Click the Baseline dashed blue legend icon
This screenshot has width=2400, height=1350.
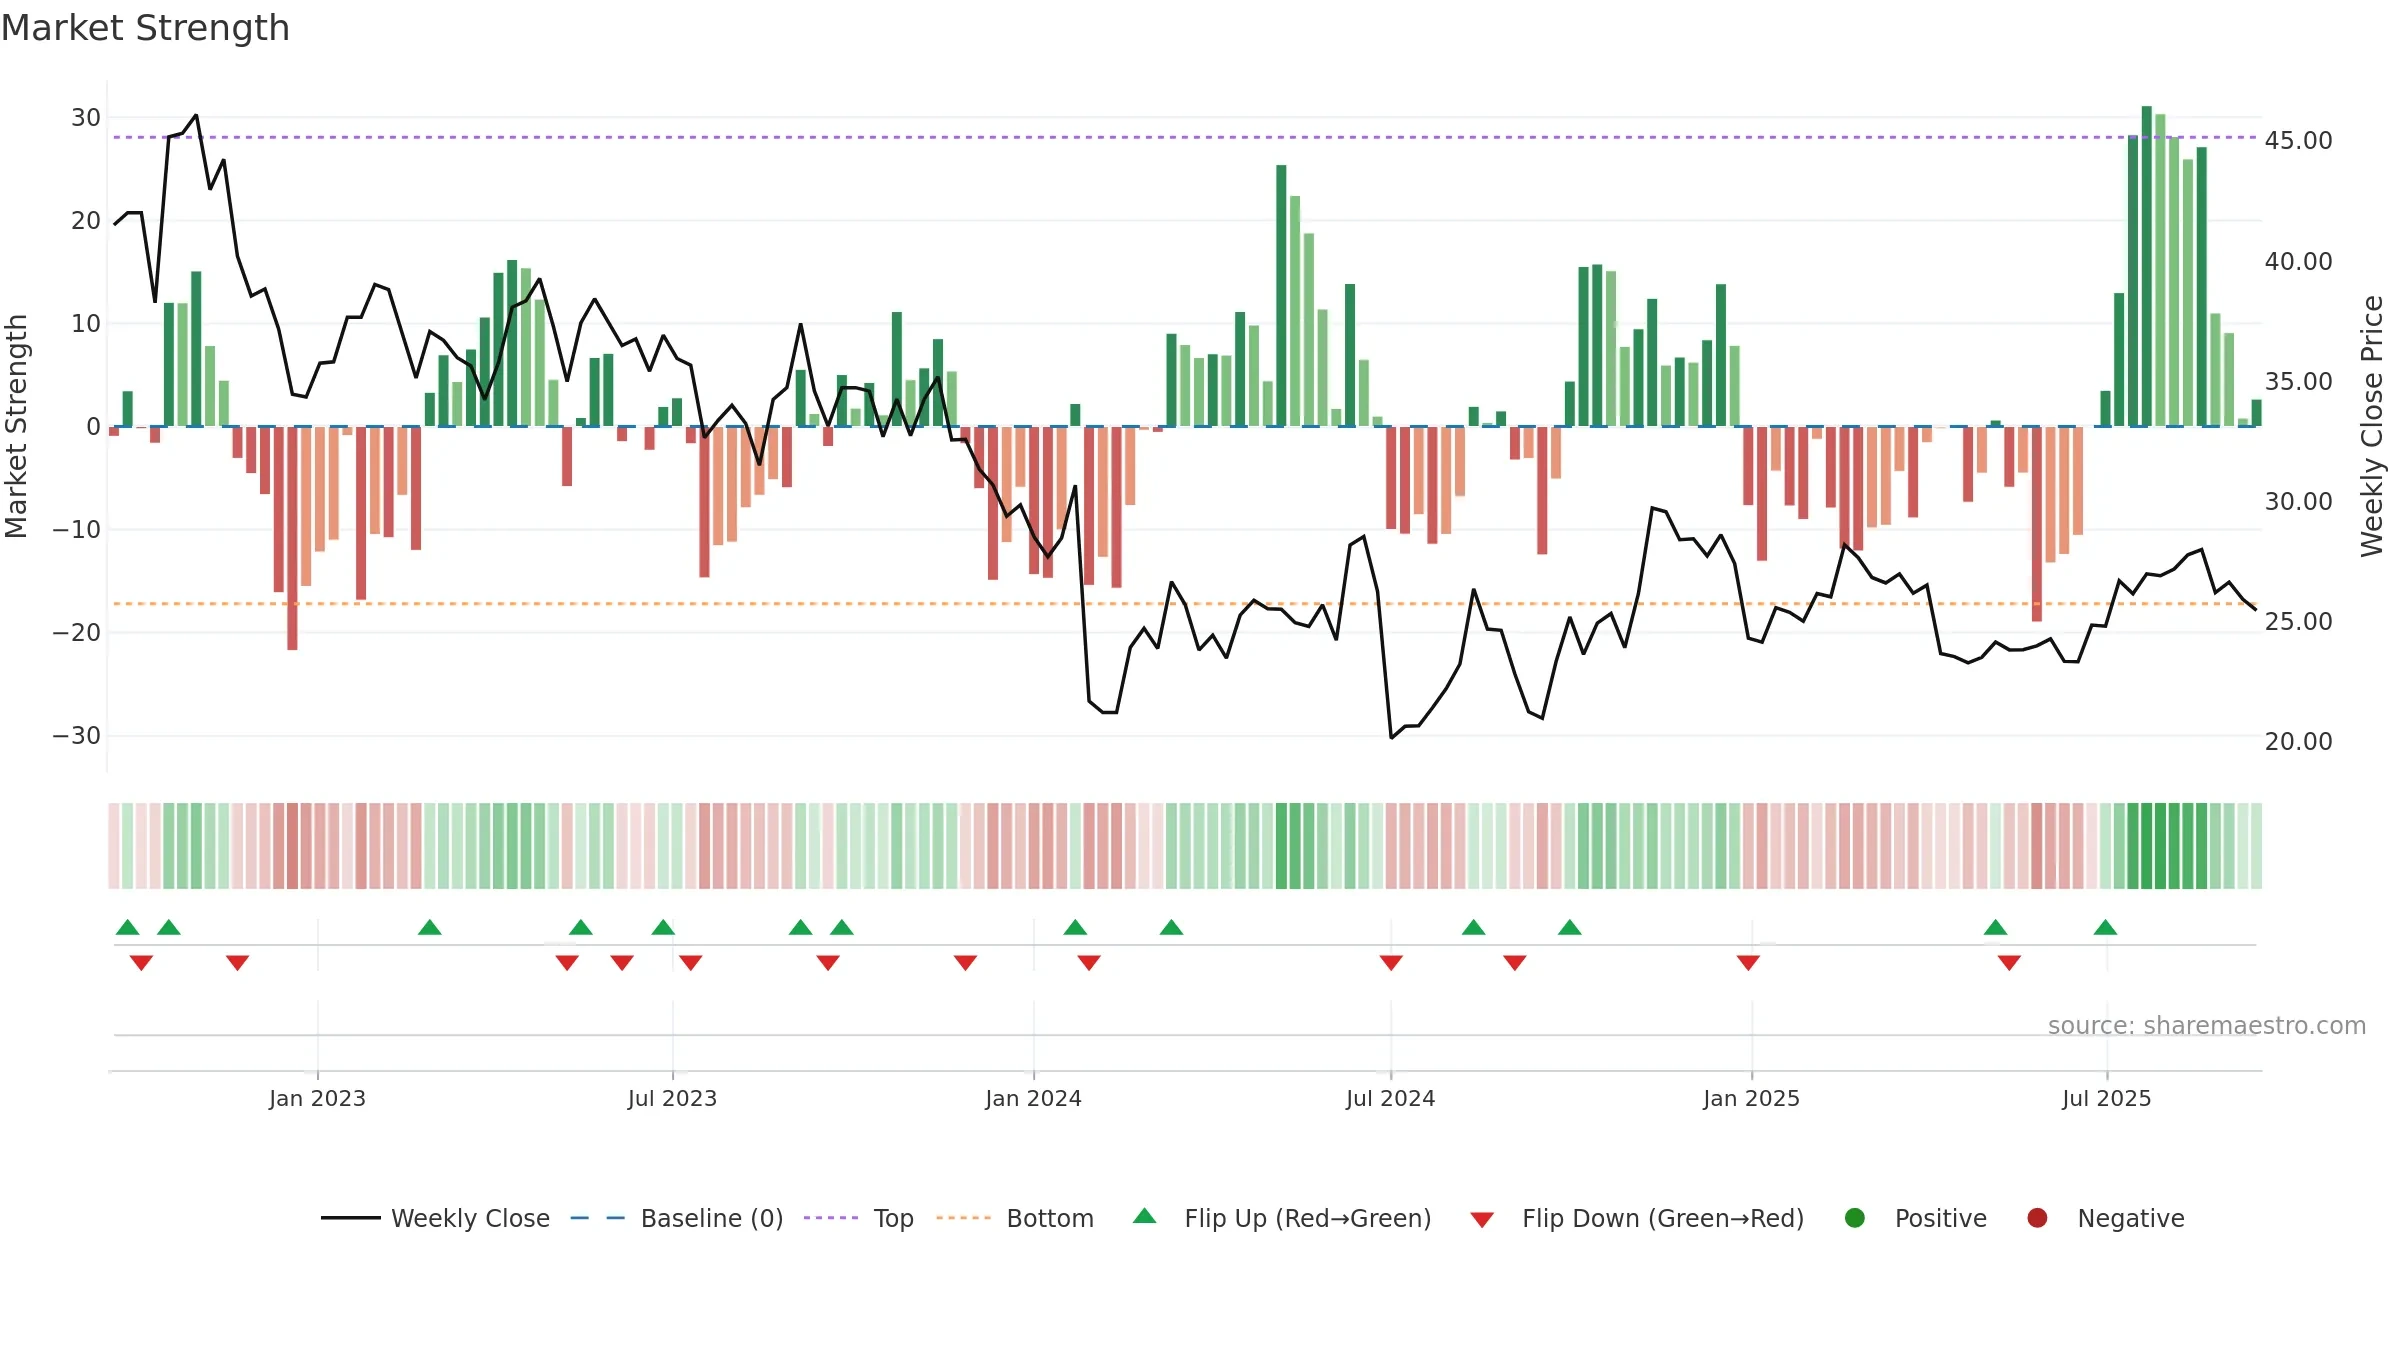598,1218
